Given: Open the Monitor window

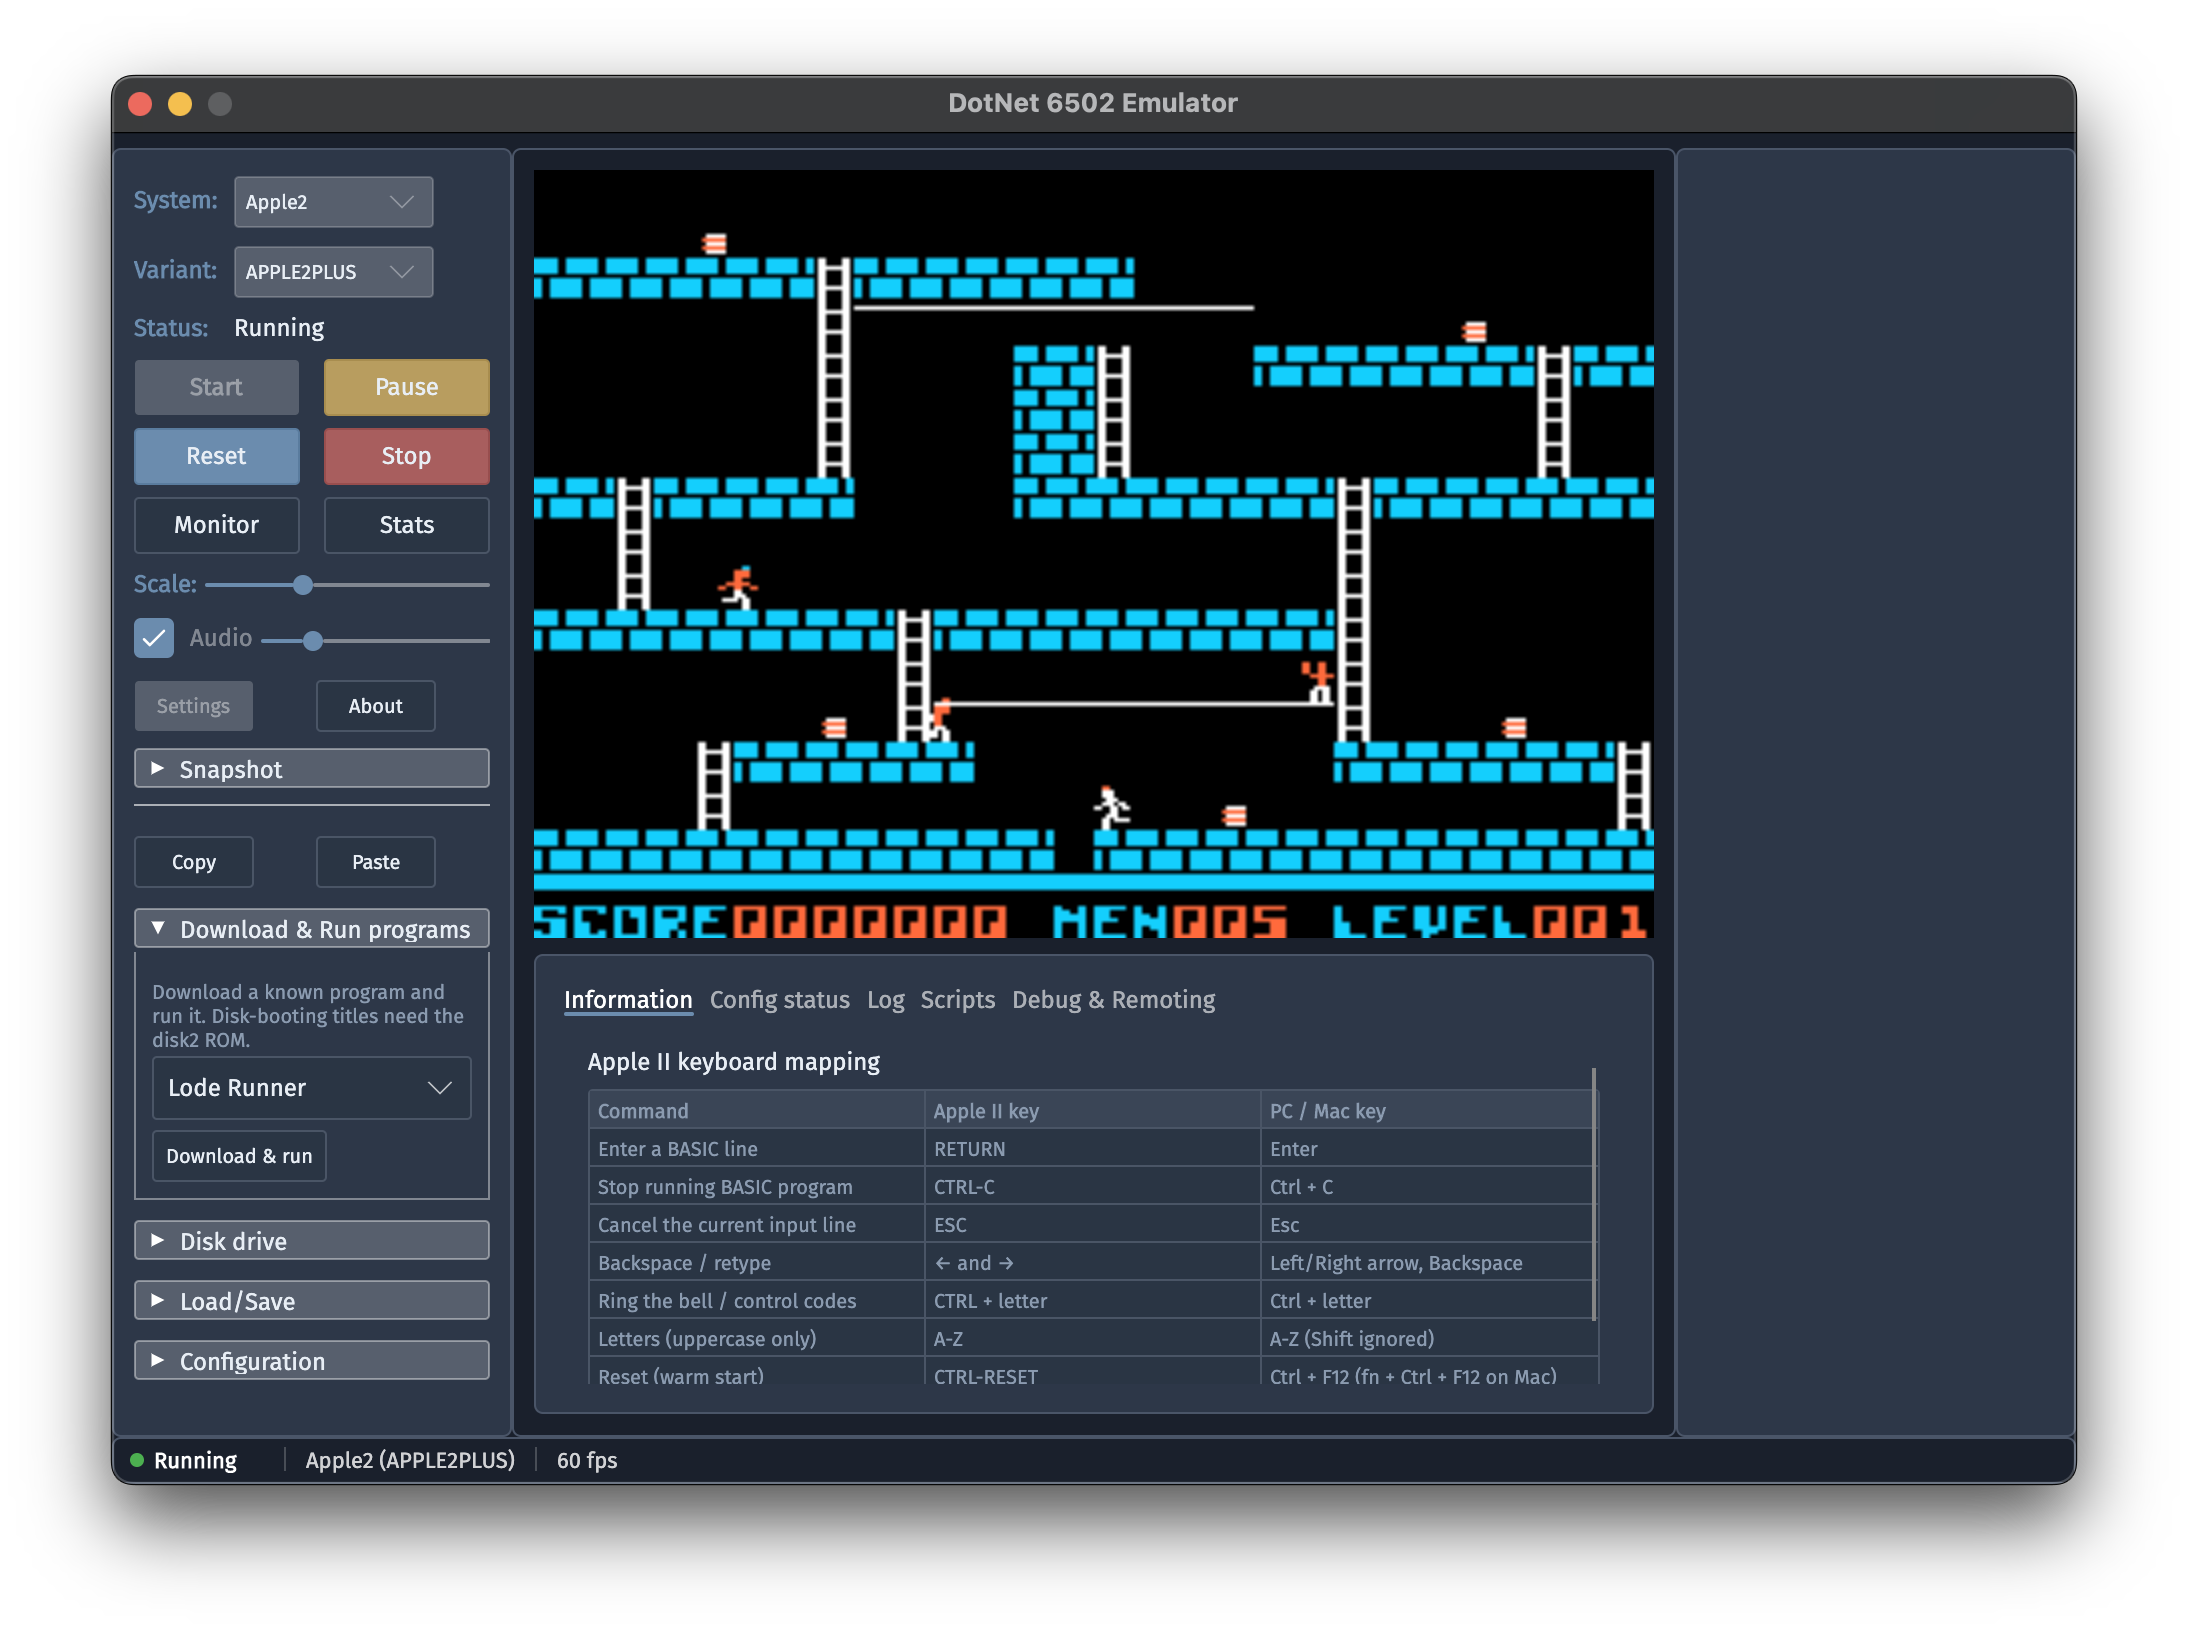Looking at the screenshot, I should pos(216,525).
